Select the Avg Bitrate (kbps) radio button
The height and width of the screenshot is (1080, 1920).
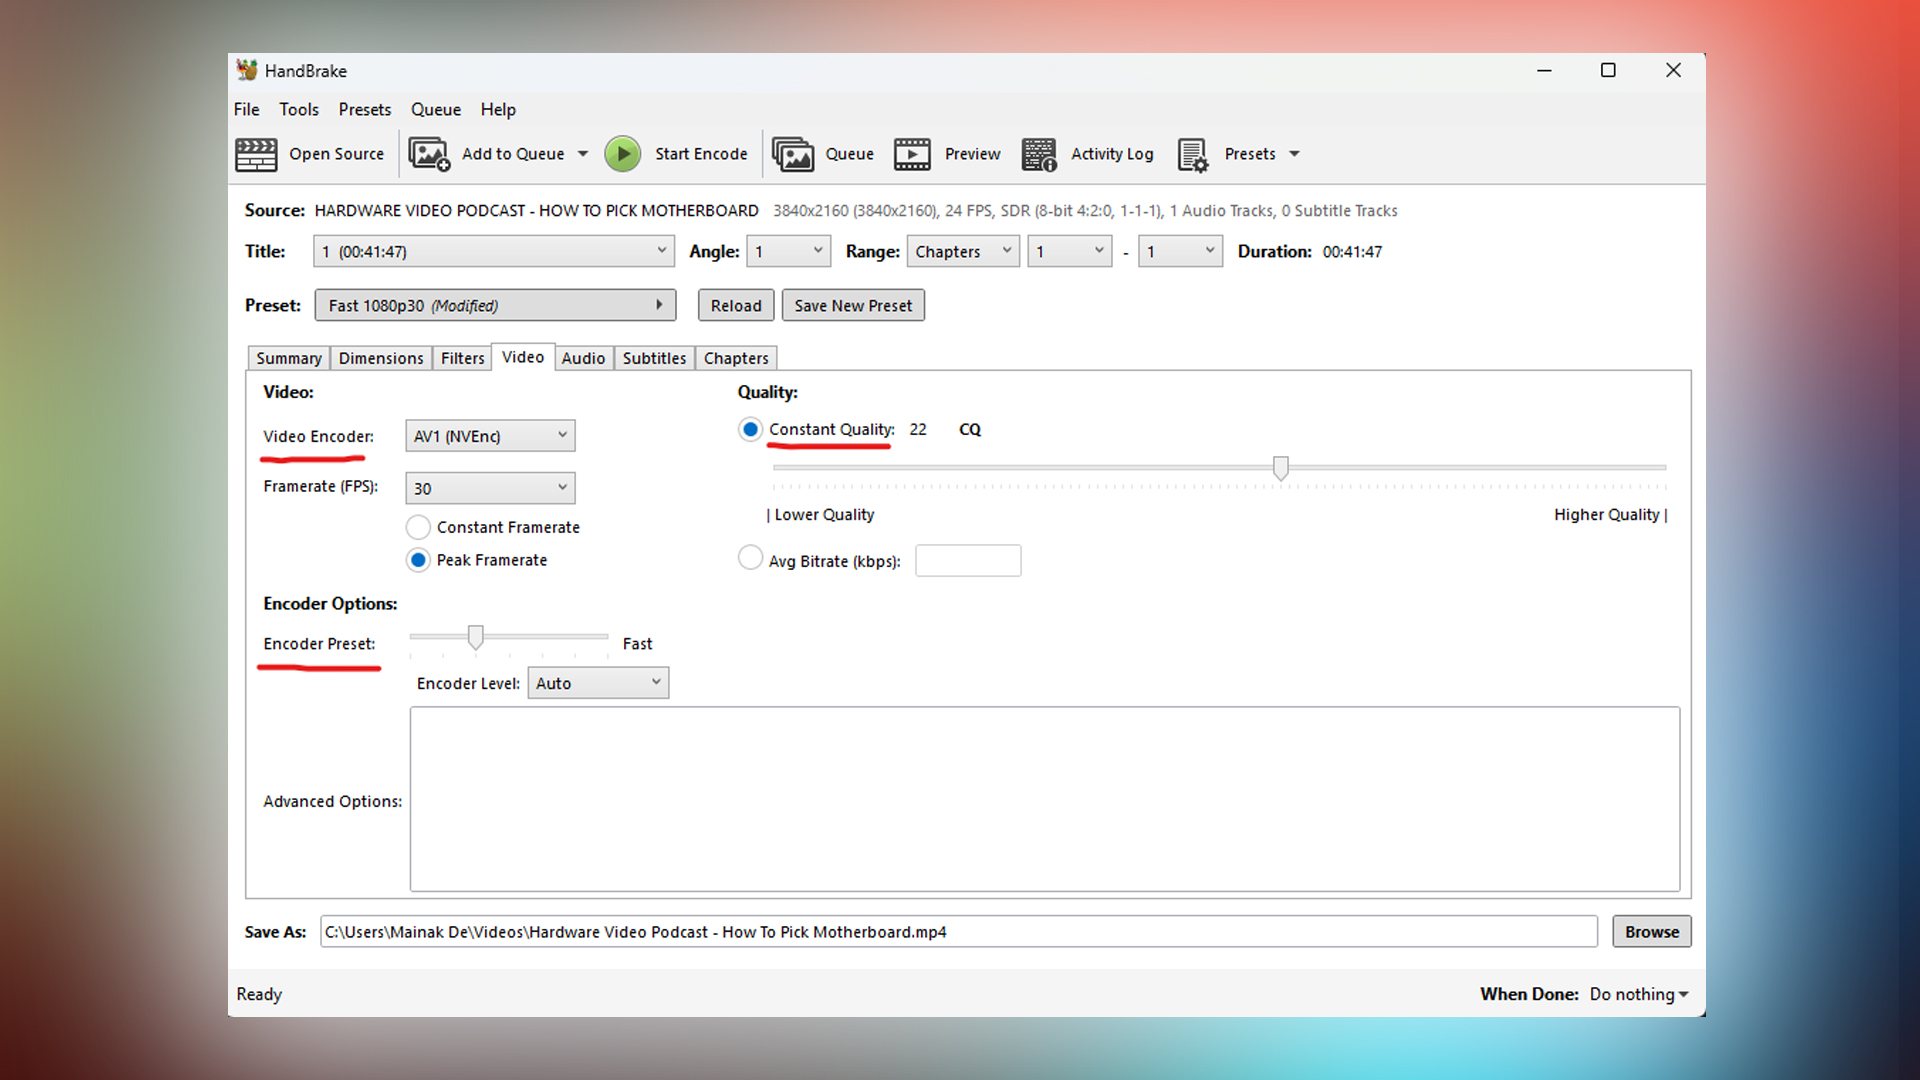pos(750,557)
